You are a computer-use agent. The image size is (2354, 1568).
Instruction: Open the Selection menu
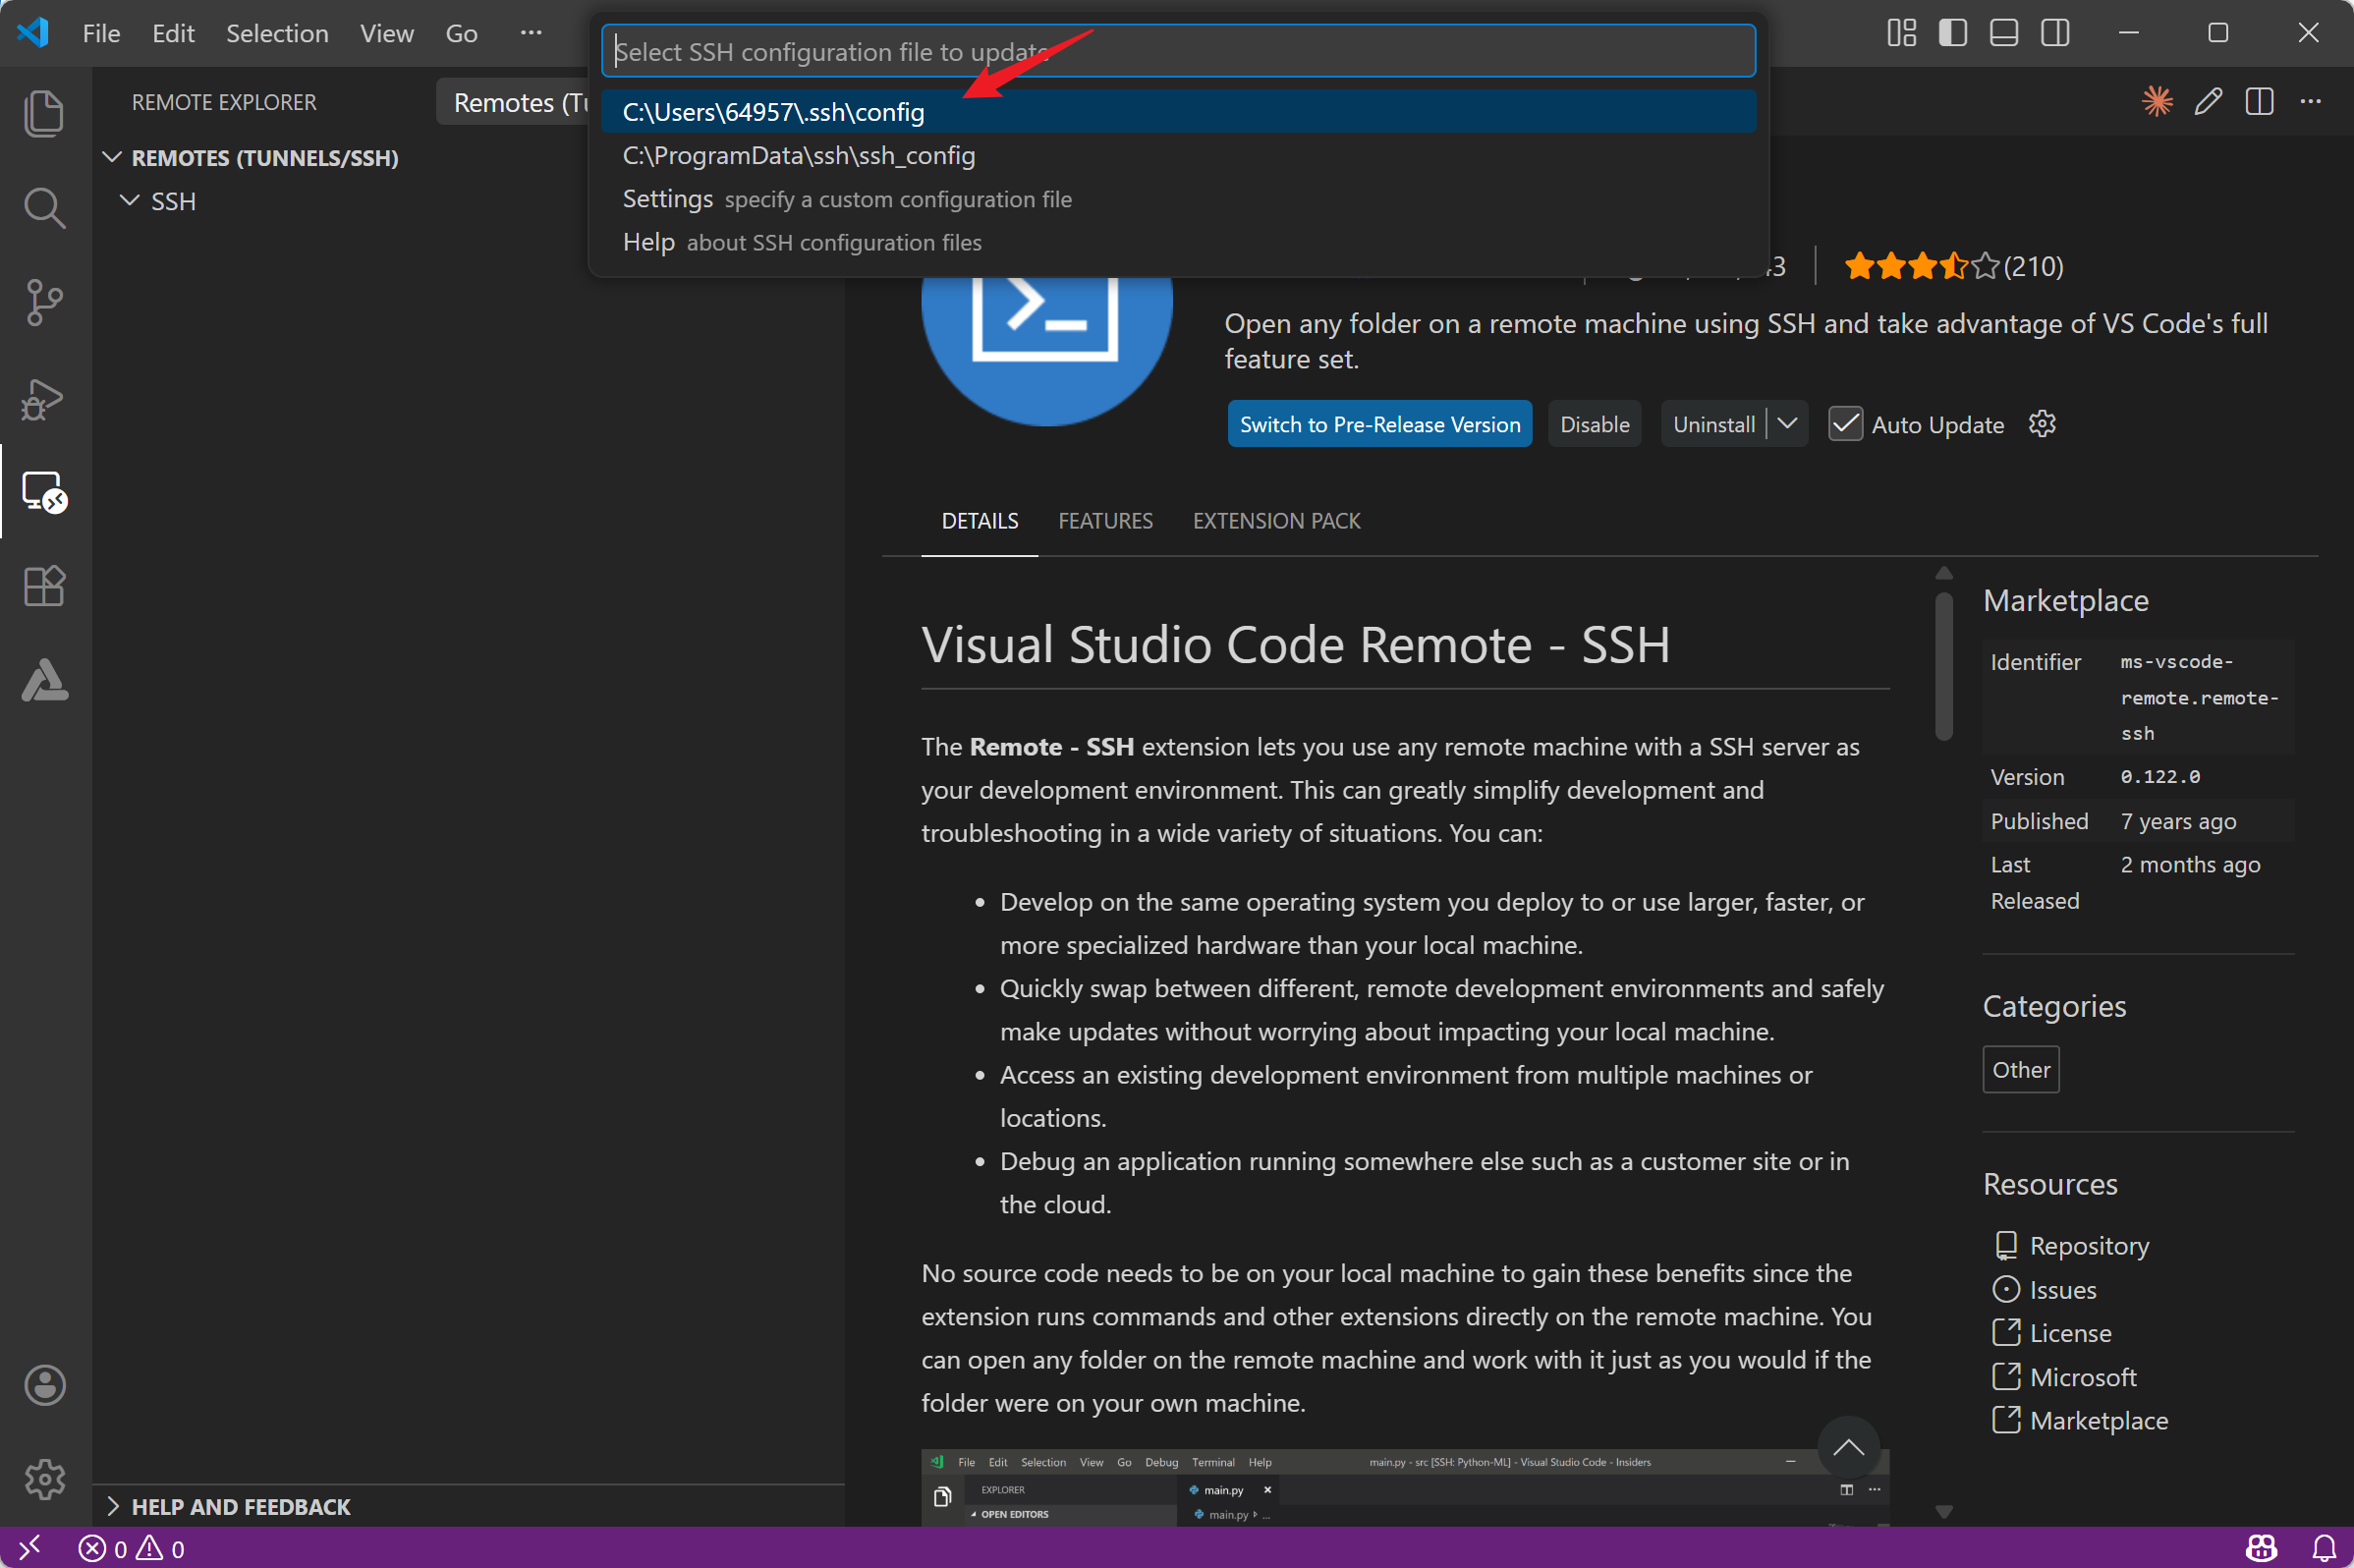277,33
